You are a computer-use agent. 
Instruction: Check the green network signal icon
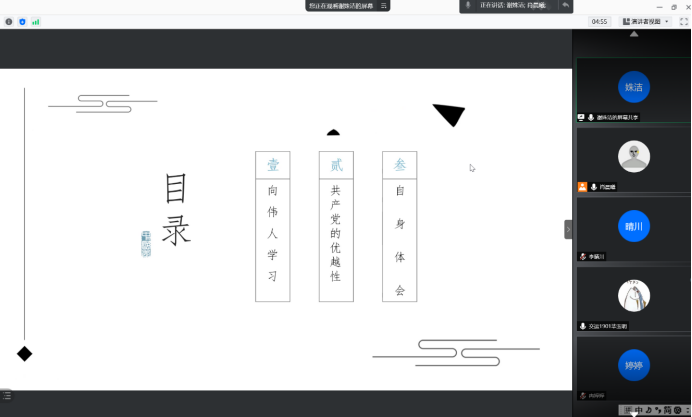36,21
